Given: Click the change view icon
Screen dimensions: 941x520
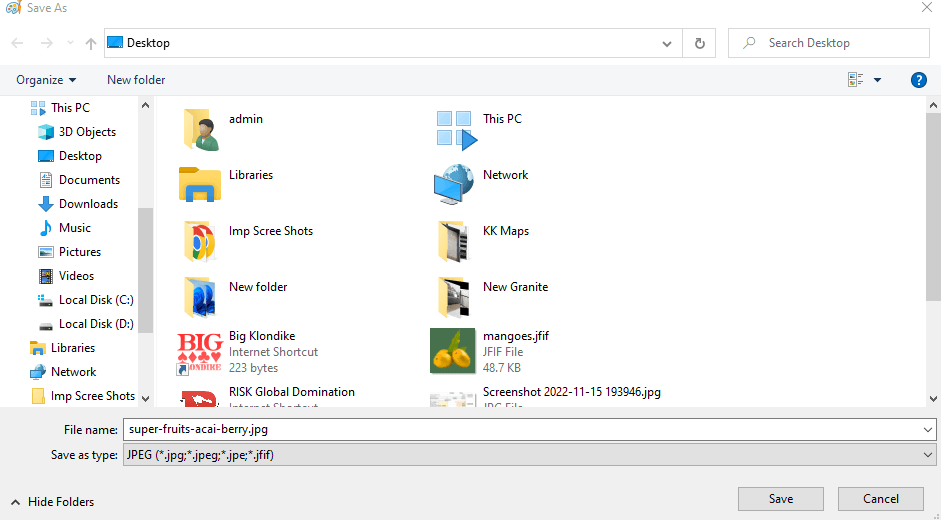Looking at the screenshot, I should tap(855, 79).
